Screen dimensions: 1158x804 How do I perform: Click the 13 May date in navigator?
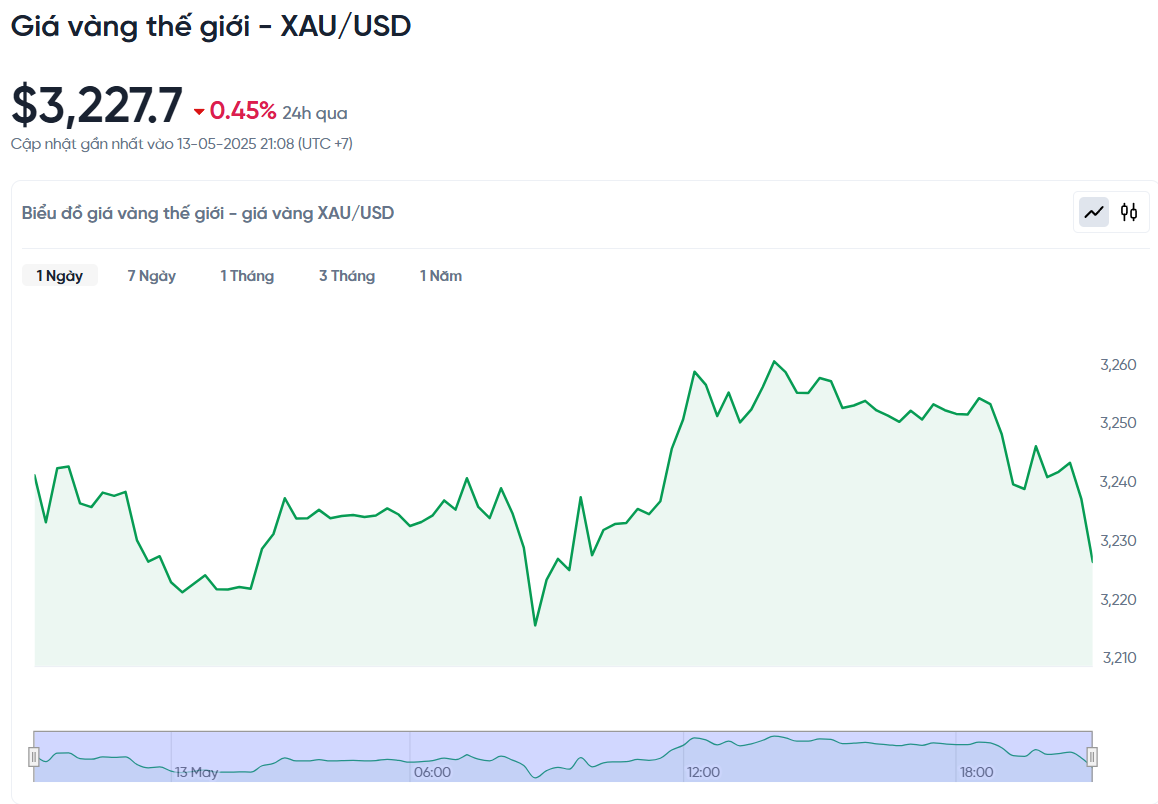coord(197,772)
